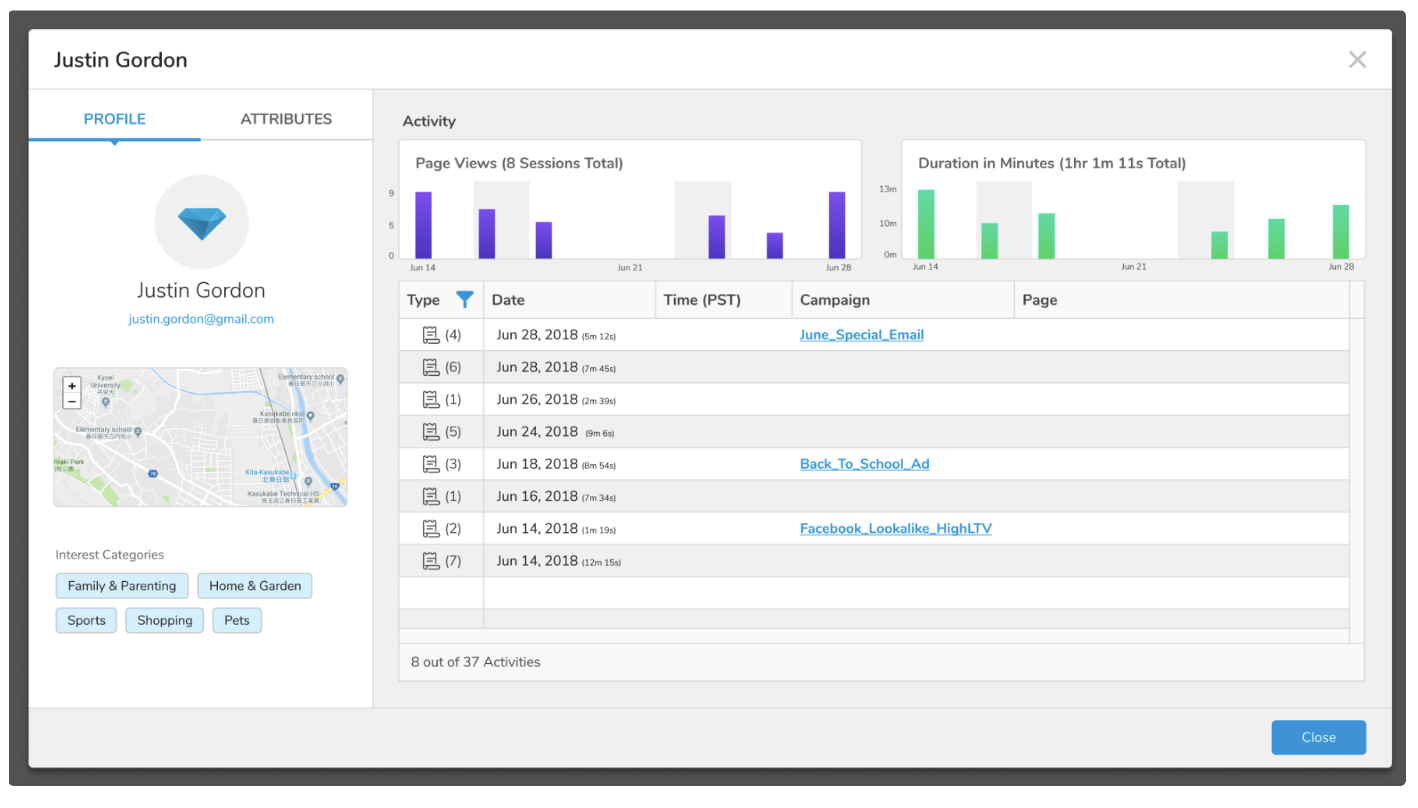Select the Family & Parenting interest tag
Viewport: 1418px width, 808px height.
(x=122, y=586)
